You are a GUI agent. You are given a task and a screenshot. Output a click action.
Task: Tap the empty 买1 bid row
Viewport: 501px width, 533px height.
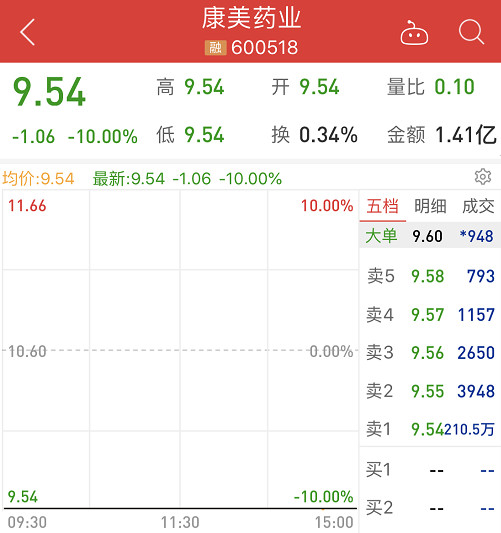[430, 470]
